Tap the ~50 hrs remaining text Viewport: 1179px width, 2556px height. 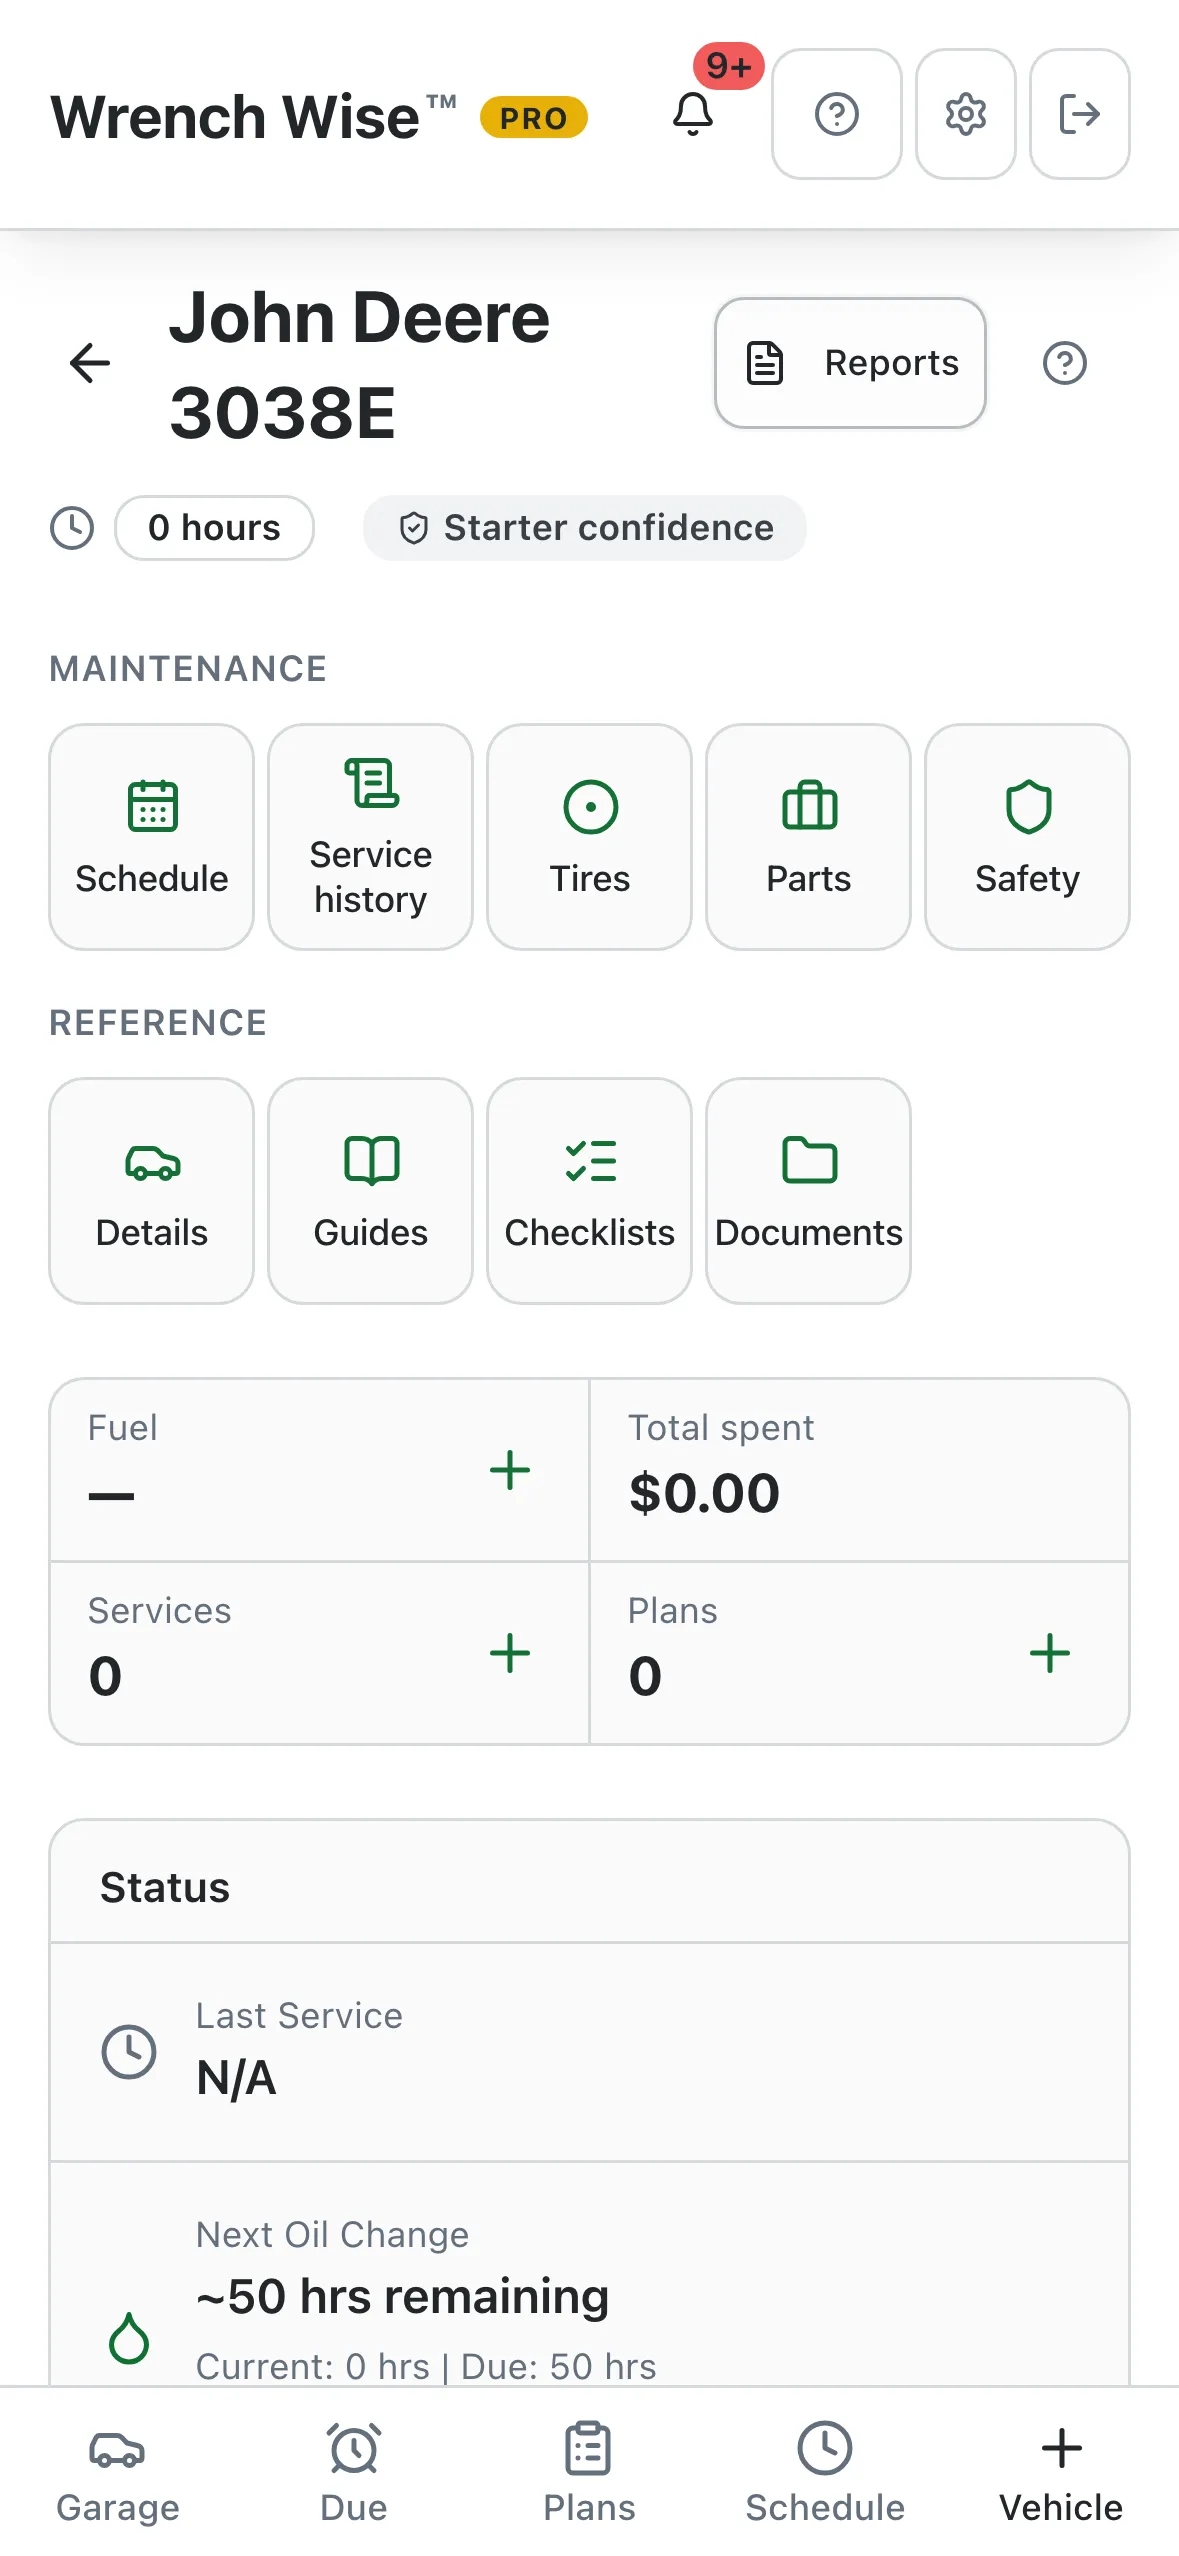(x=402, y=2297)
